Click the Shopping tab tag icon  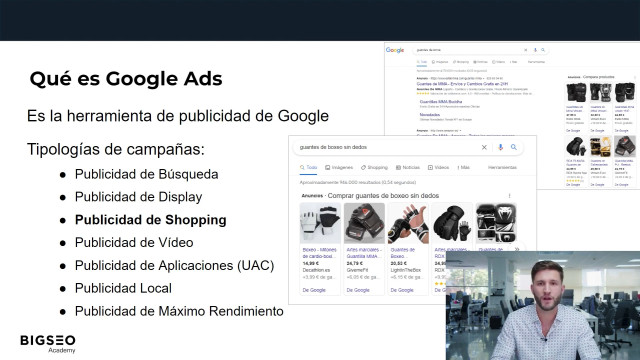click(x=363, y=167)
